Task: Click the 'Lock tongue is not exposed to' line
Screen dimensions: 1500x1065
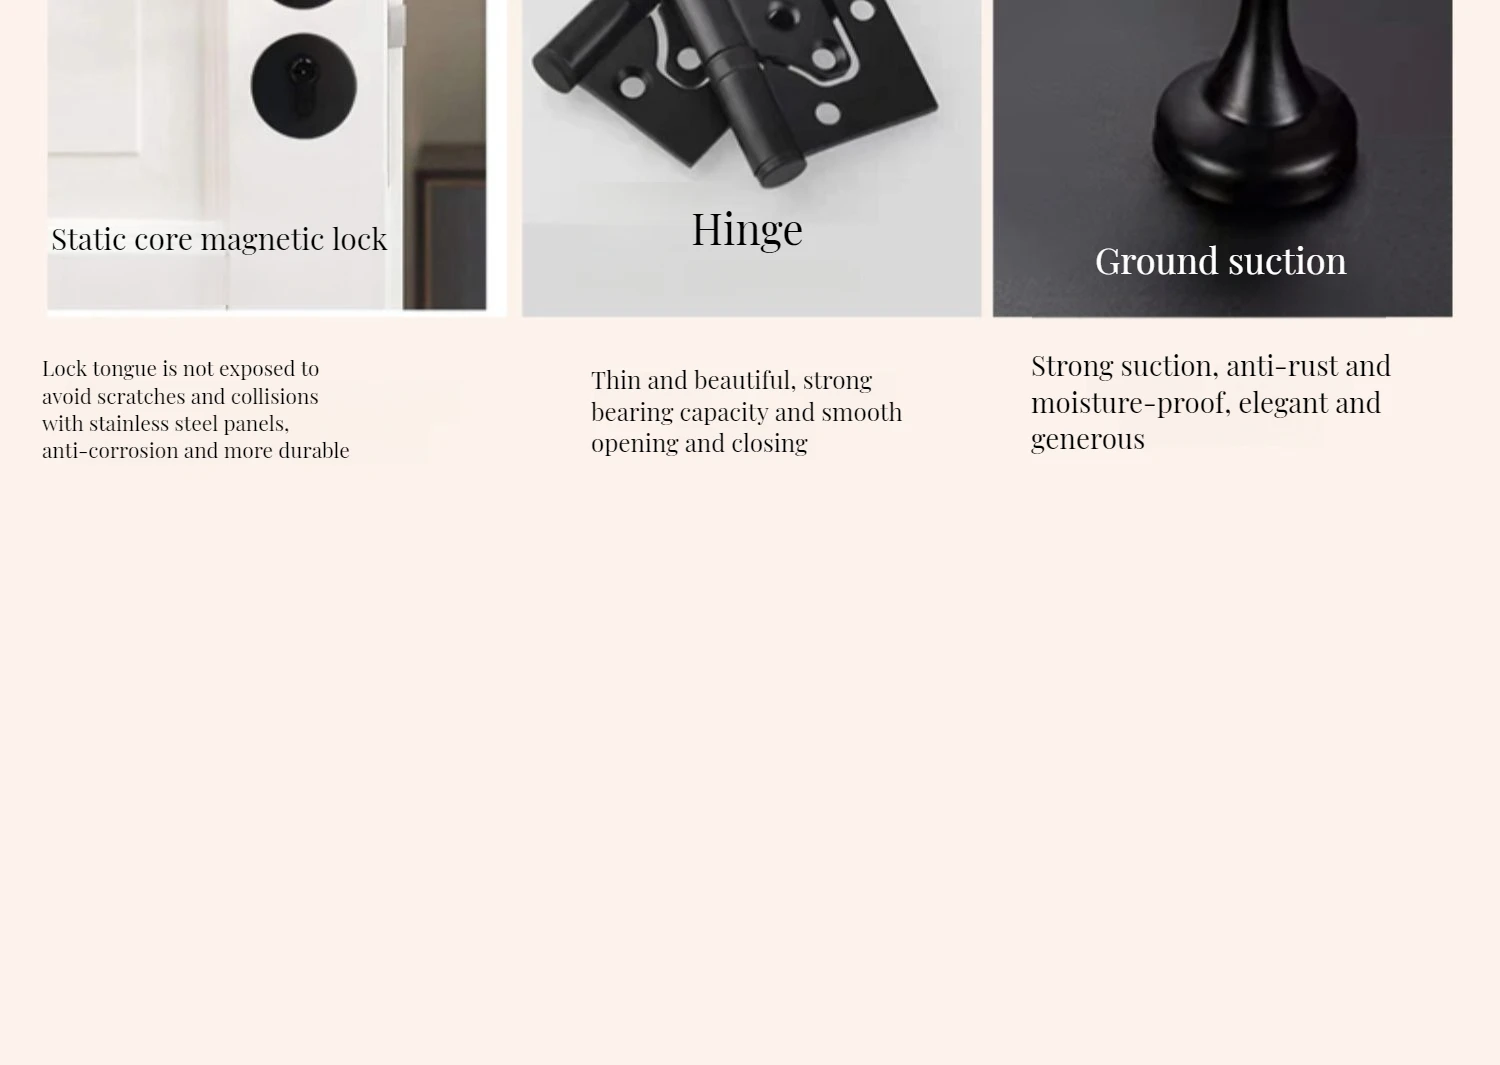Action: pos(181,369)
